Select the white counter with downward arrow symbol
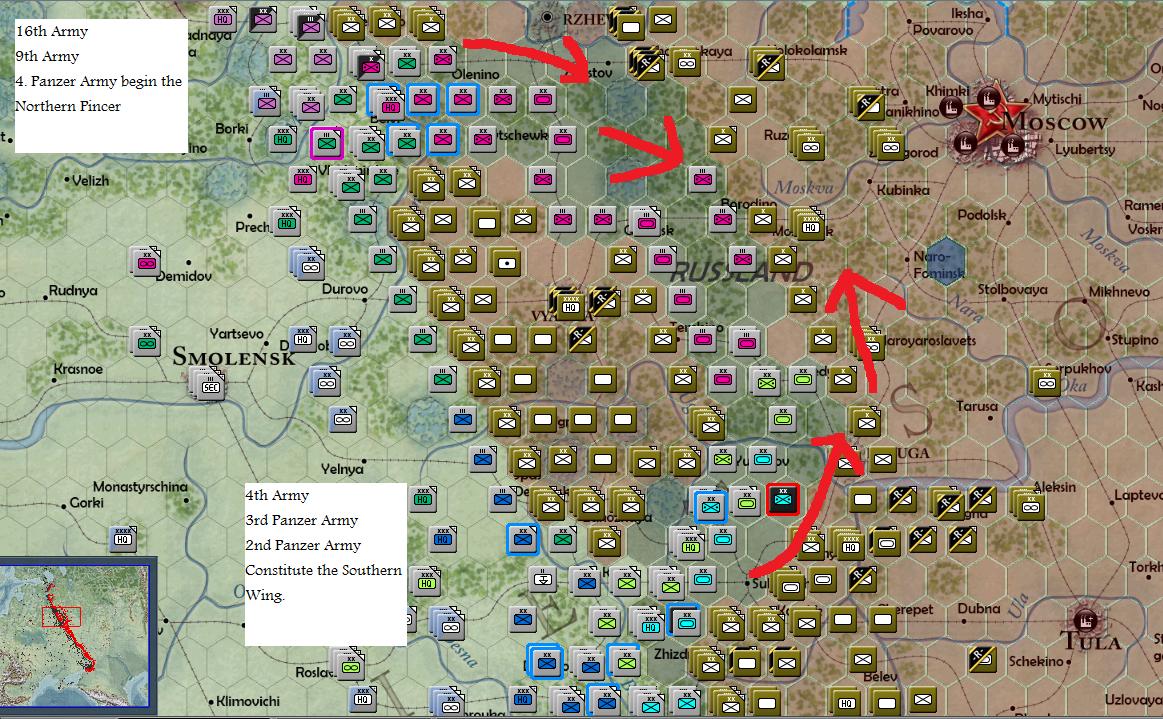Viewport: 1163px width, 719px height. (x=542, y=580)
